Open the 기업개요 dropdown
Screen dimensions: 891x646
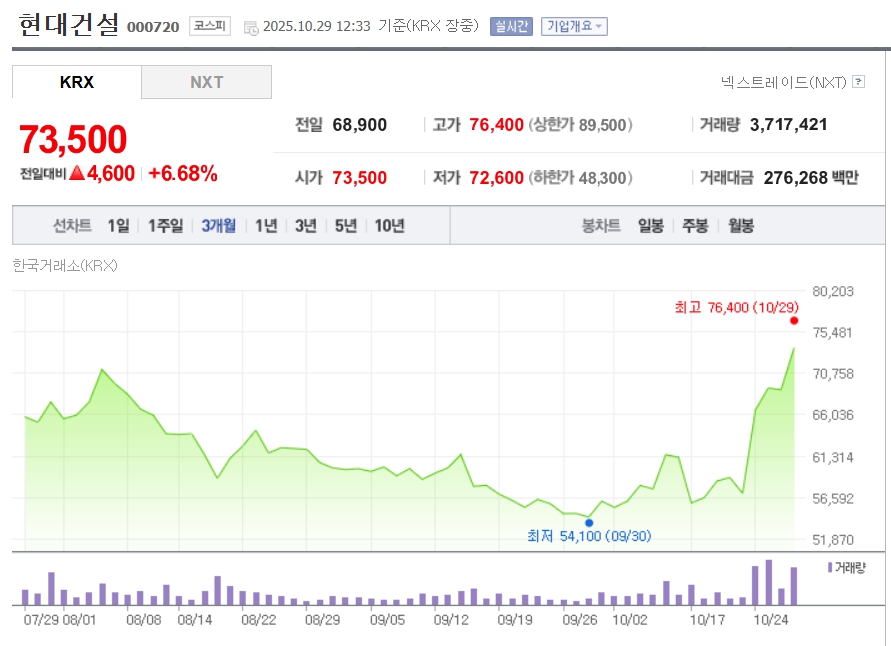tap(574, 26)
